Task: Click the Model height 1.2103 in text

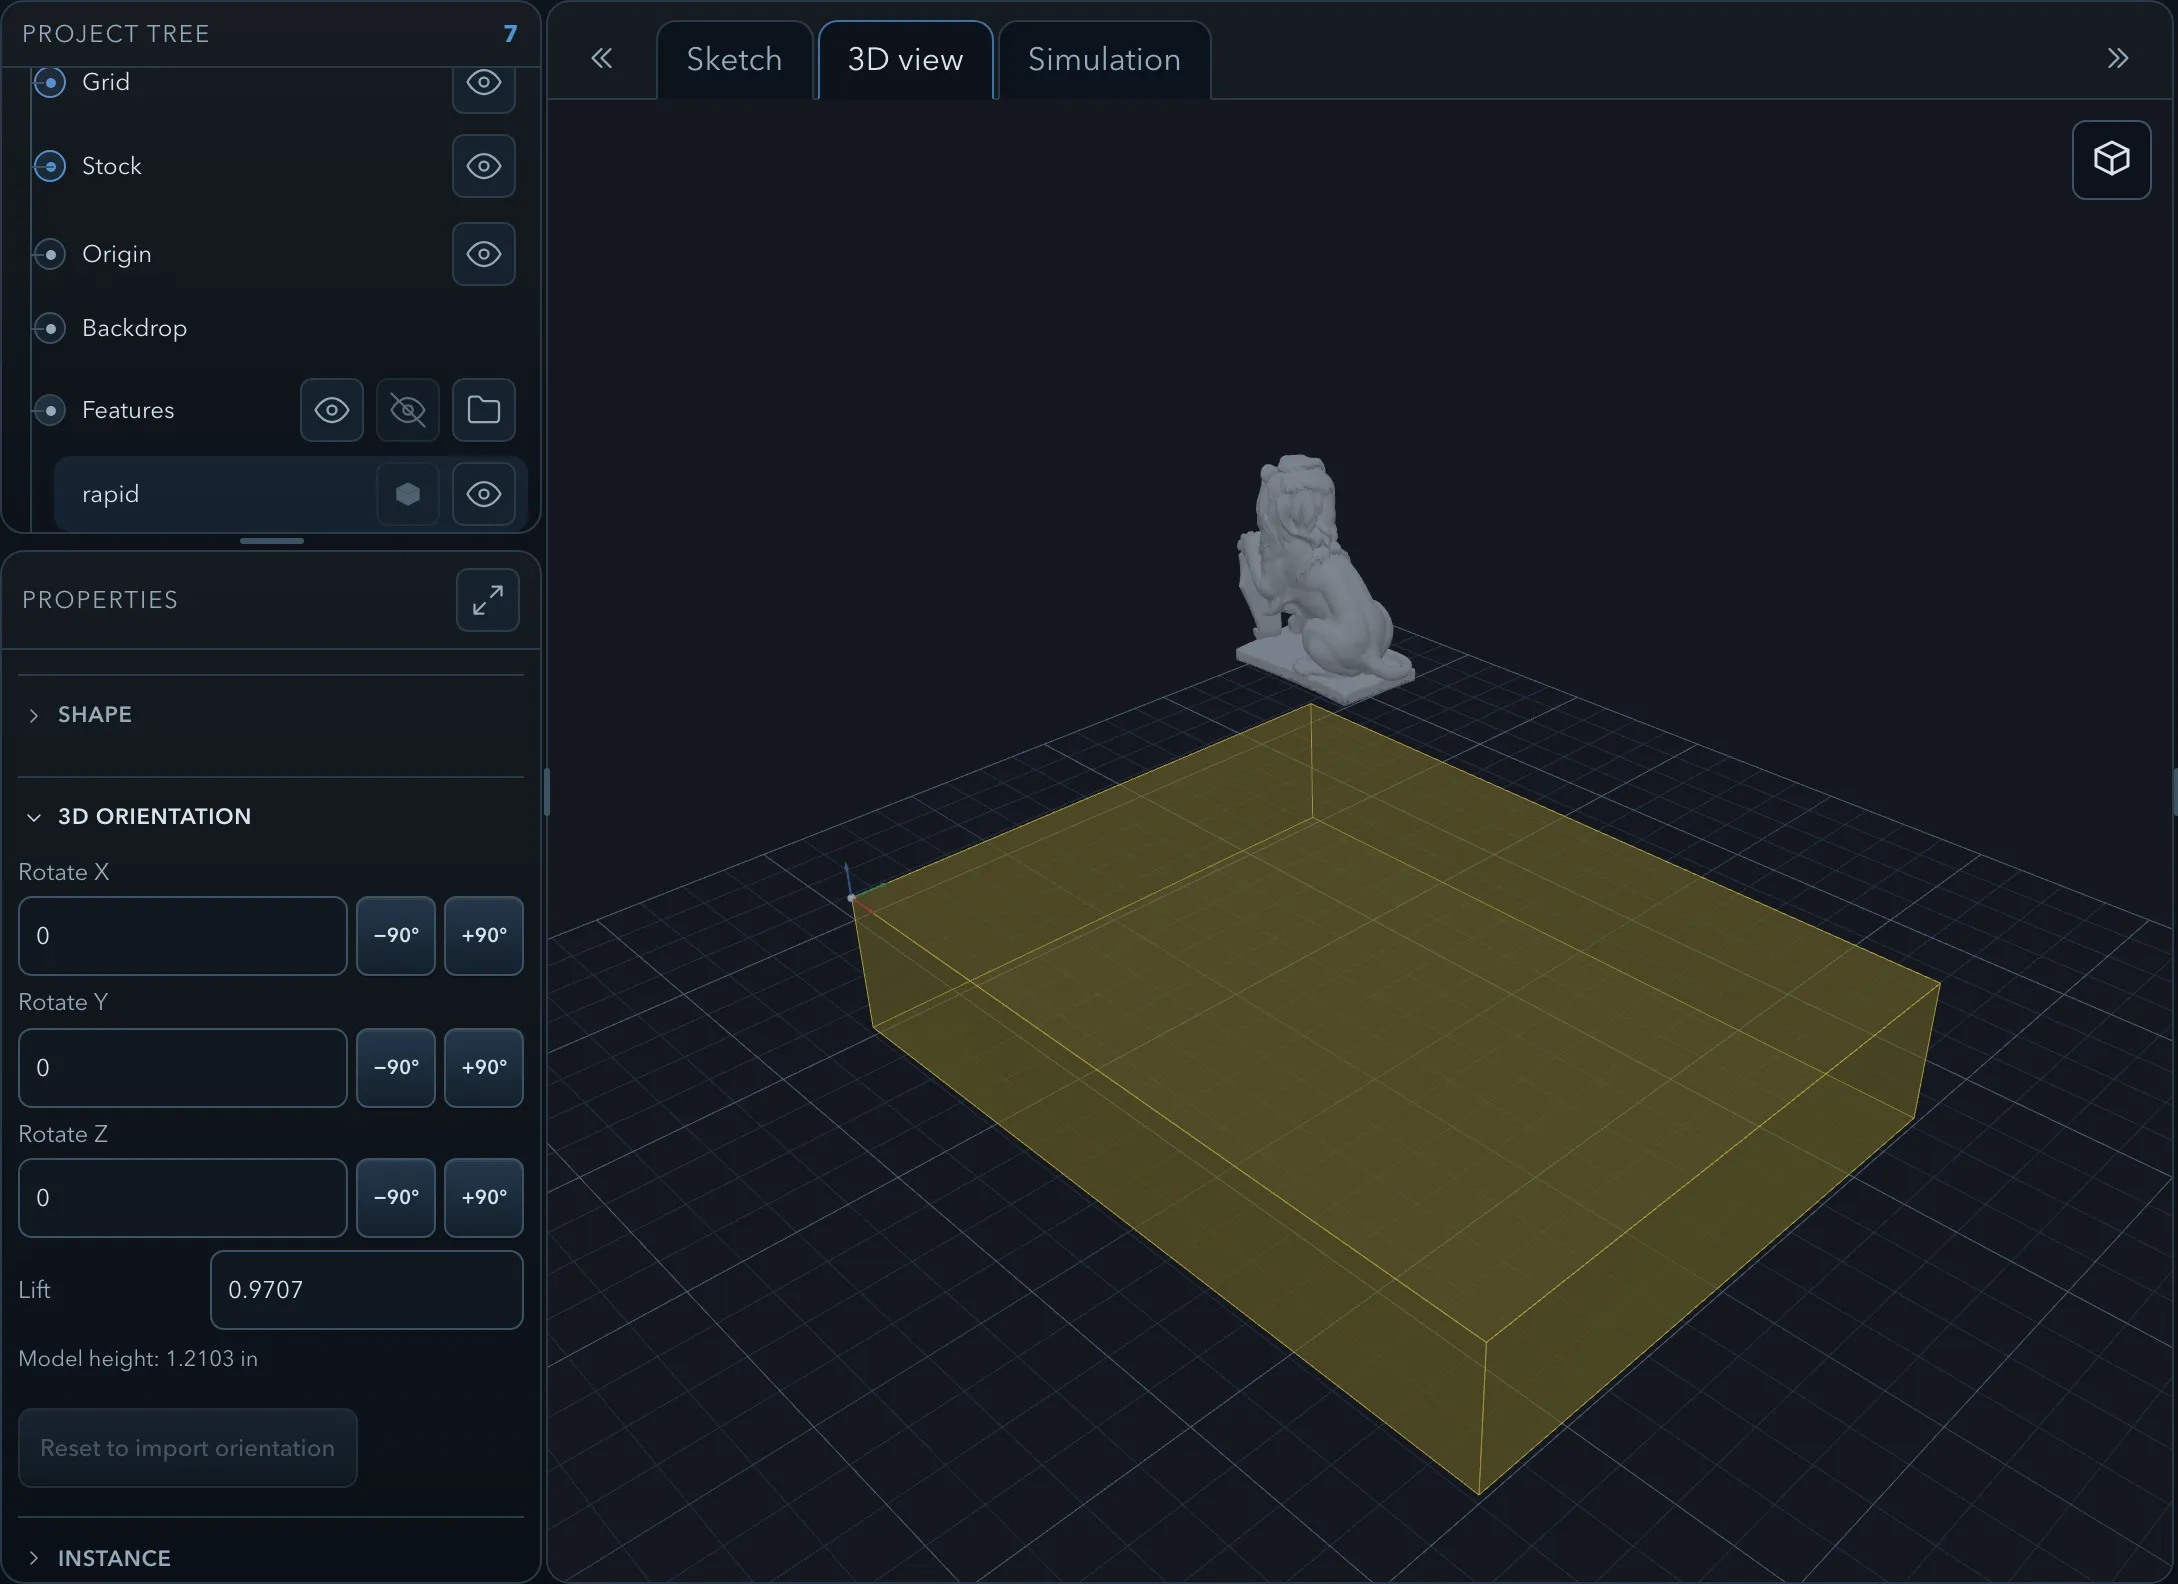Action: pos(138,1359)
